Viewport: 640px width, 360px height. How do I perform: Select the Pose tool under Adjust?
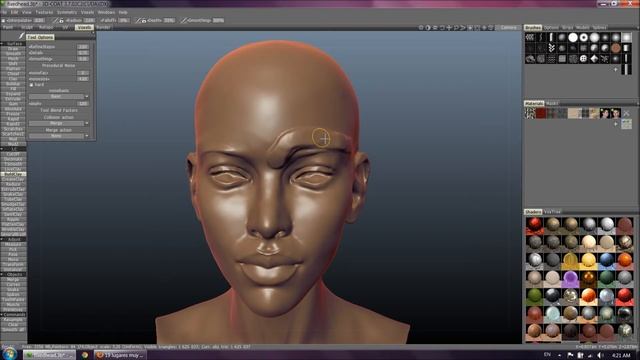click(x=13, y=254)
